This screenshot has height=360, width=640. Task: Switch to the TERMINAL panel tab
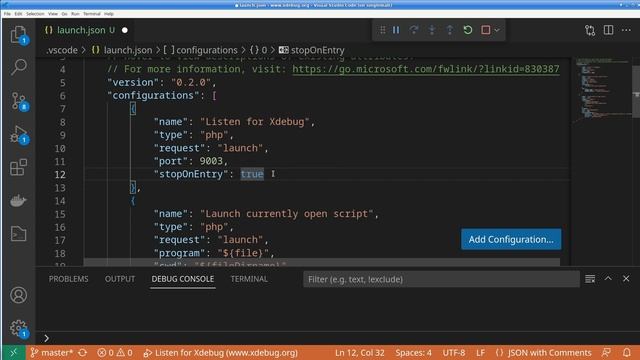point(249,279)
